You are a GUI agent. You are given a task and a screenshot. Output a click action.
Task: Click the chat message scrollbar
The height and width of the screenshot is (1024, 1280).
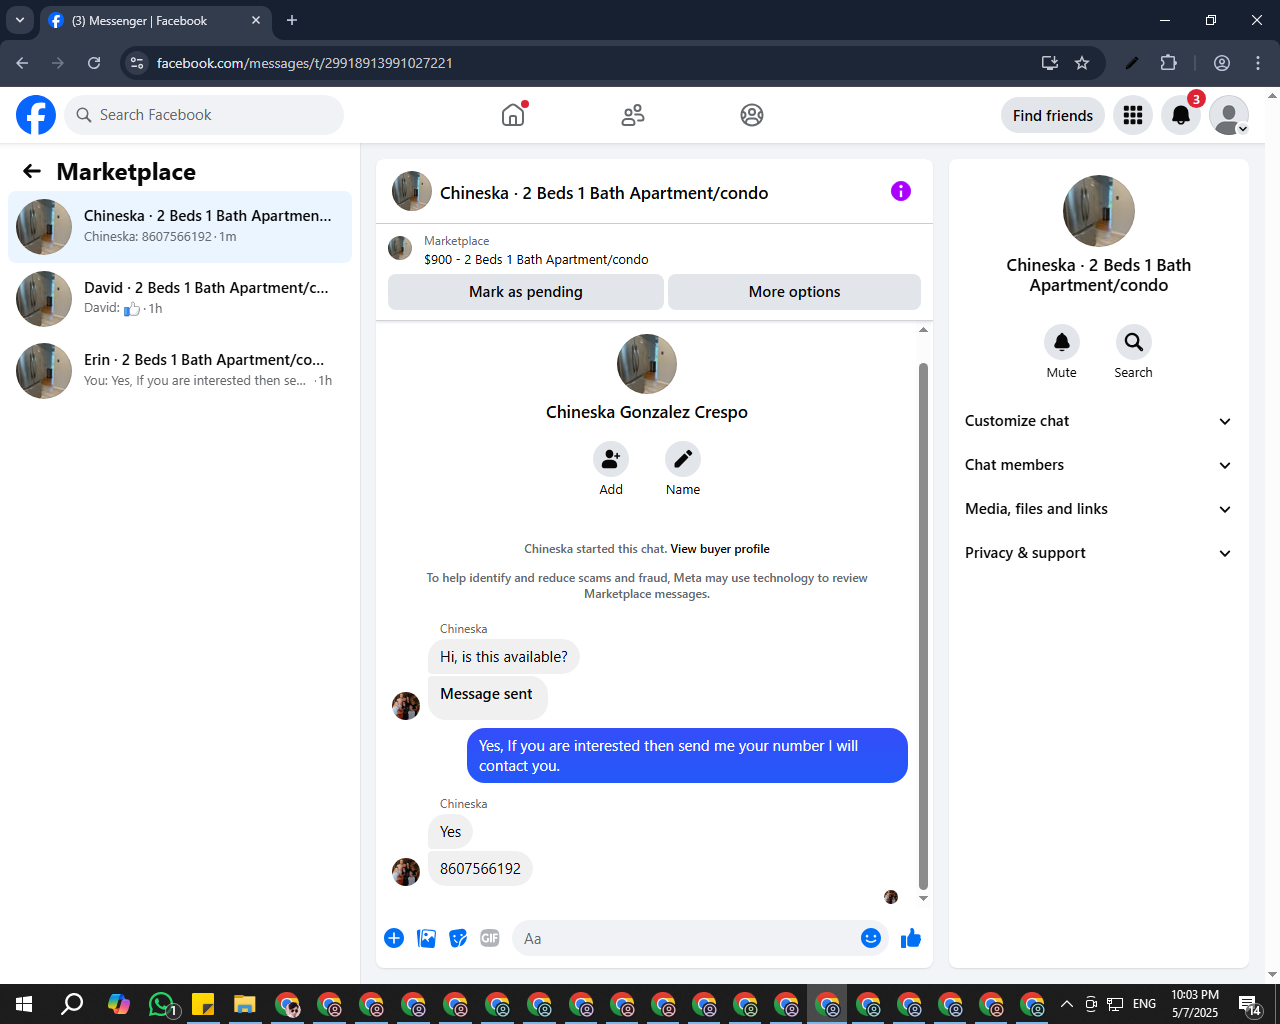(x=923, y=625)
